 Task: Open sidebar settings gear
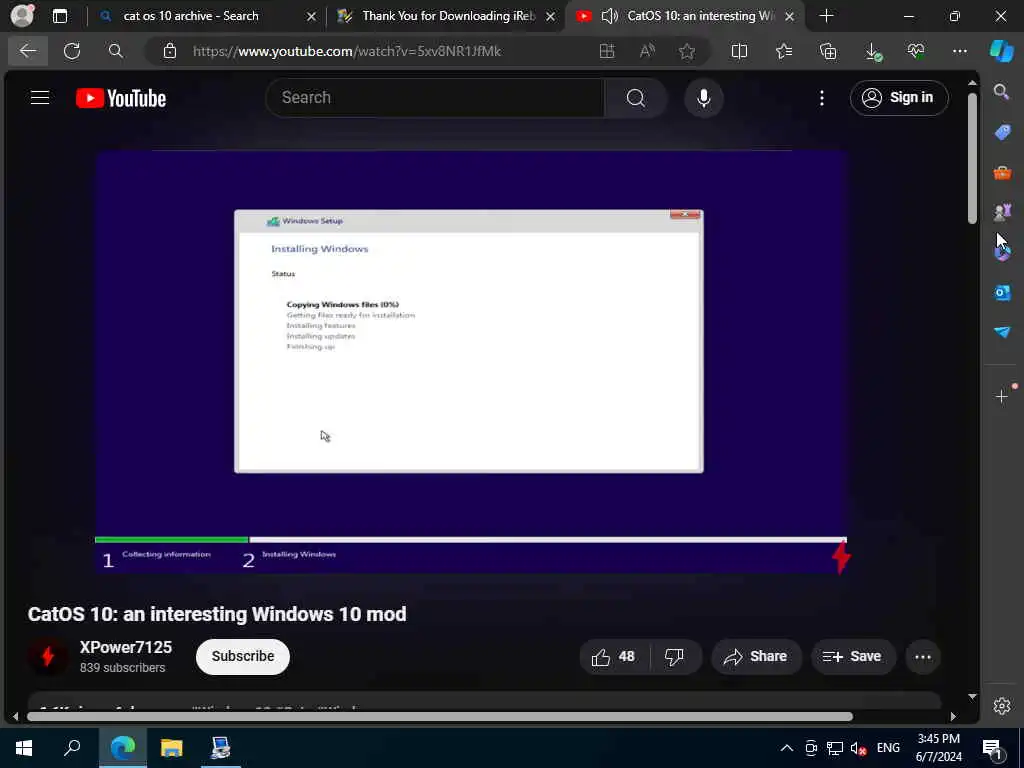(1002, 706)
